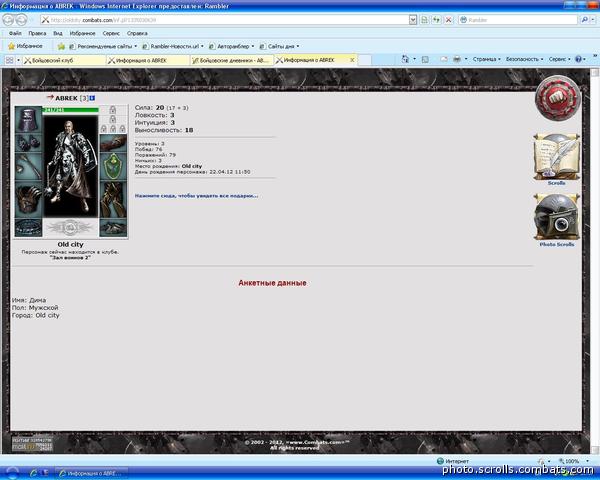Click the ABREK character portrait
The width and height of the screenshot is (600, 480).
click(70, 166)
